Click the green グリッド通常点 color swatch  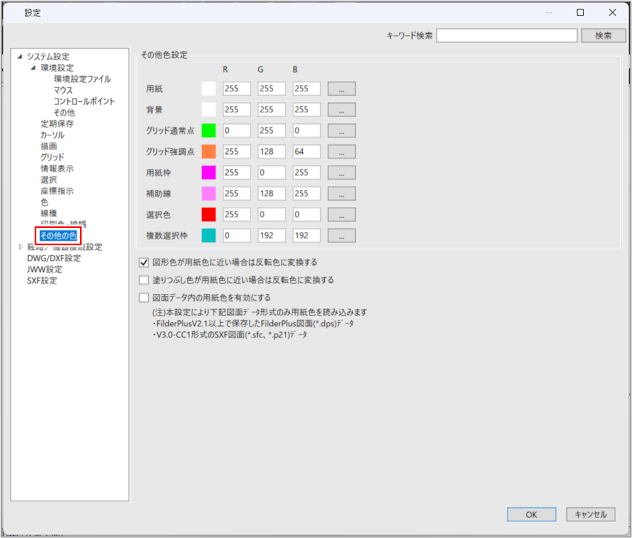(209, 130)
